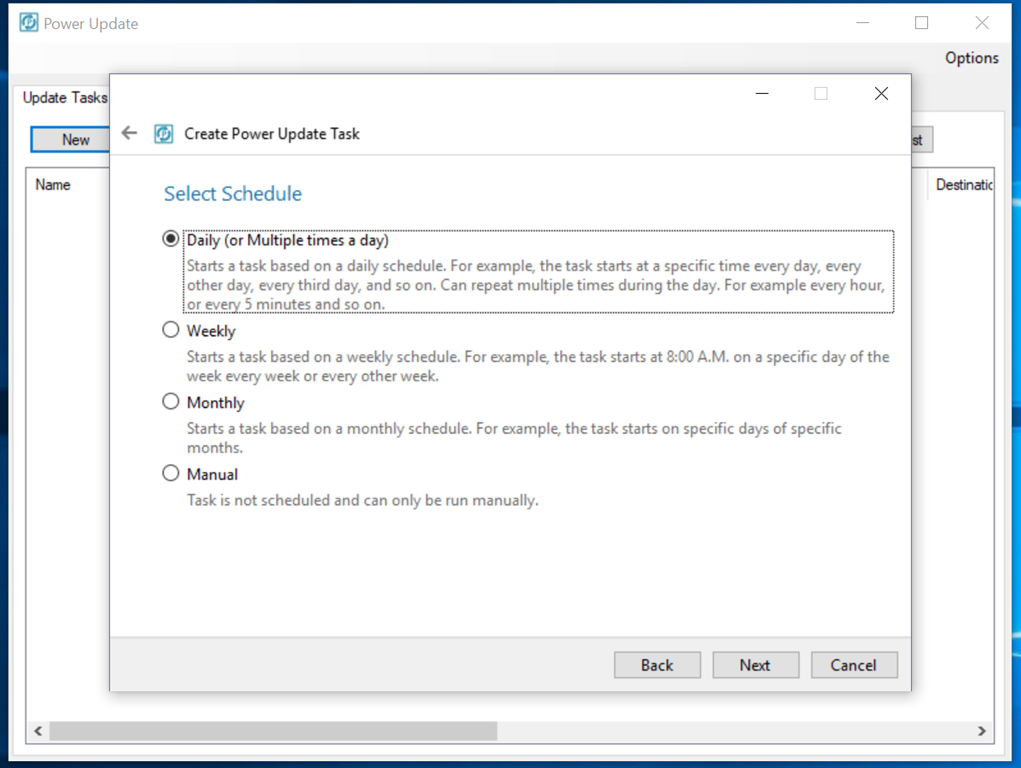1021x768 pixels.
Task: Open the Options menu
Action: (x=971, y=58)
